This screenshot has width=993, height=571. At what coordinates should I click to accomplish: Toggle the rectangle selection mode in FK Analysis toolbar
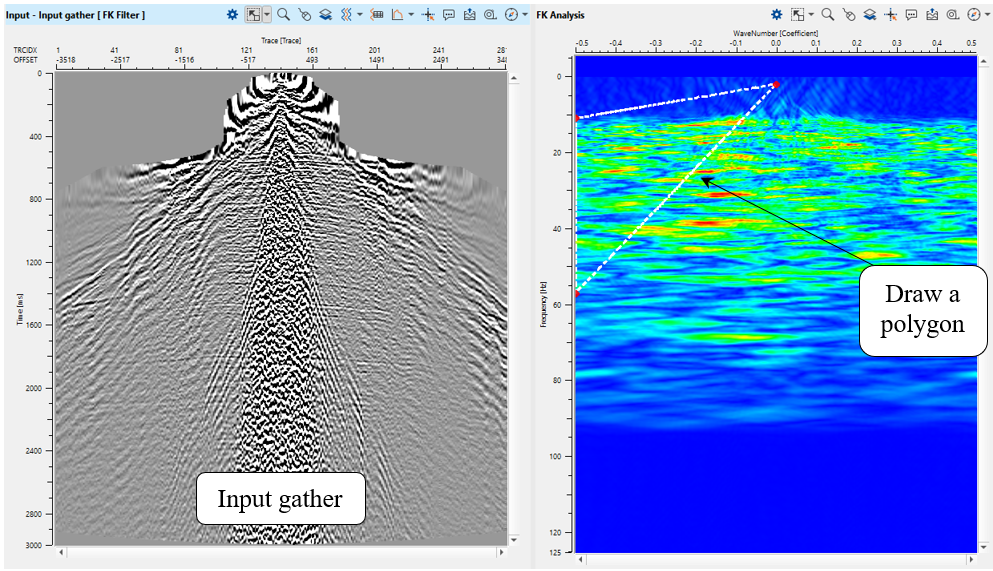click(x=798, y=15)
